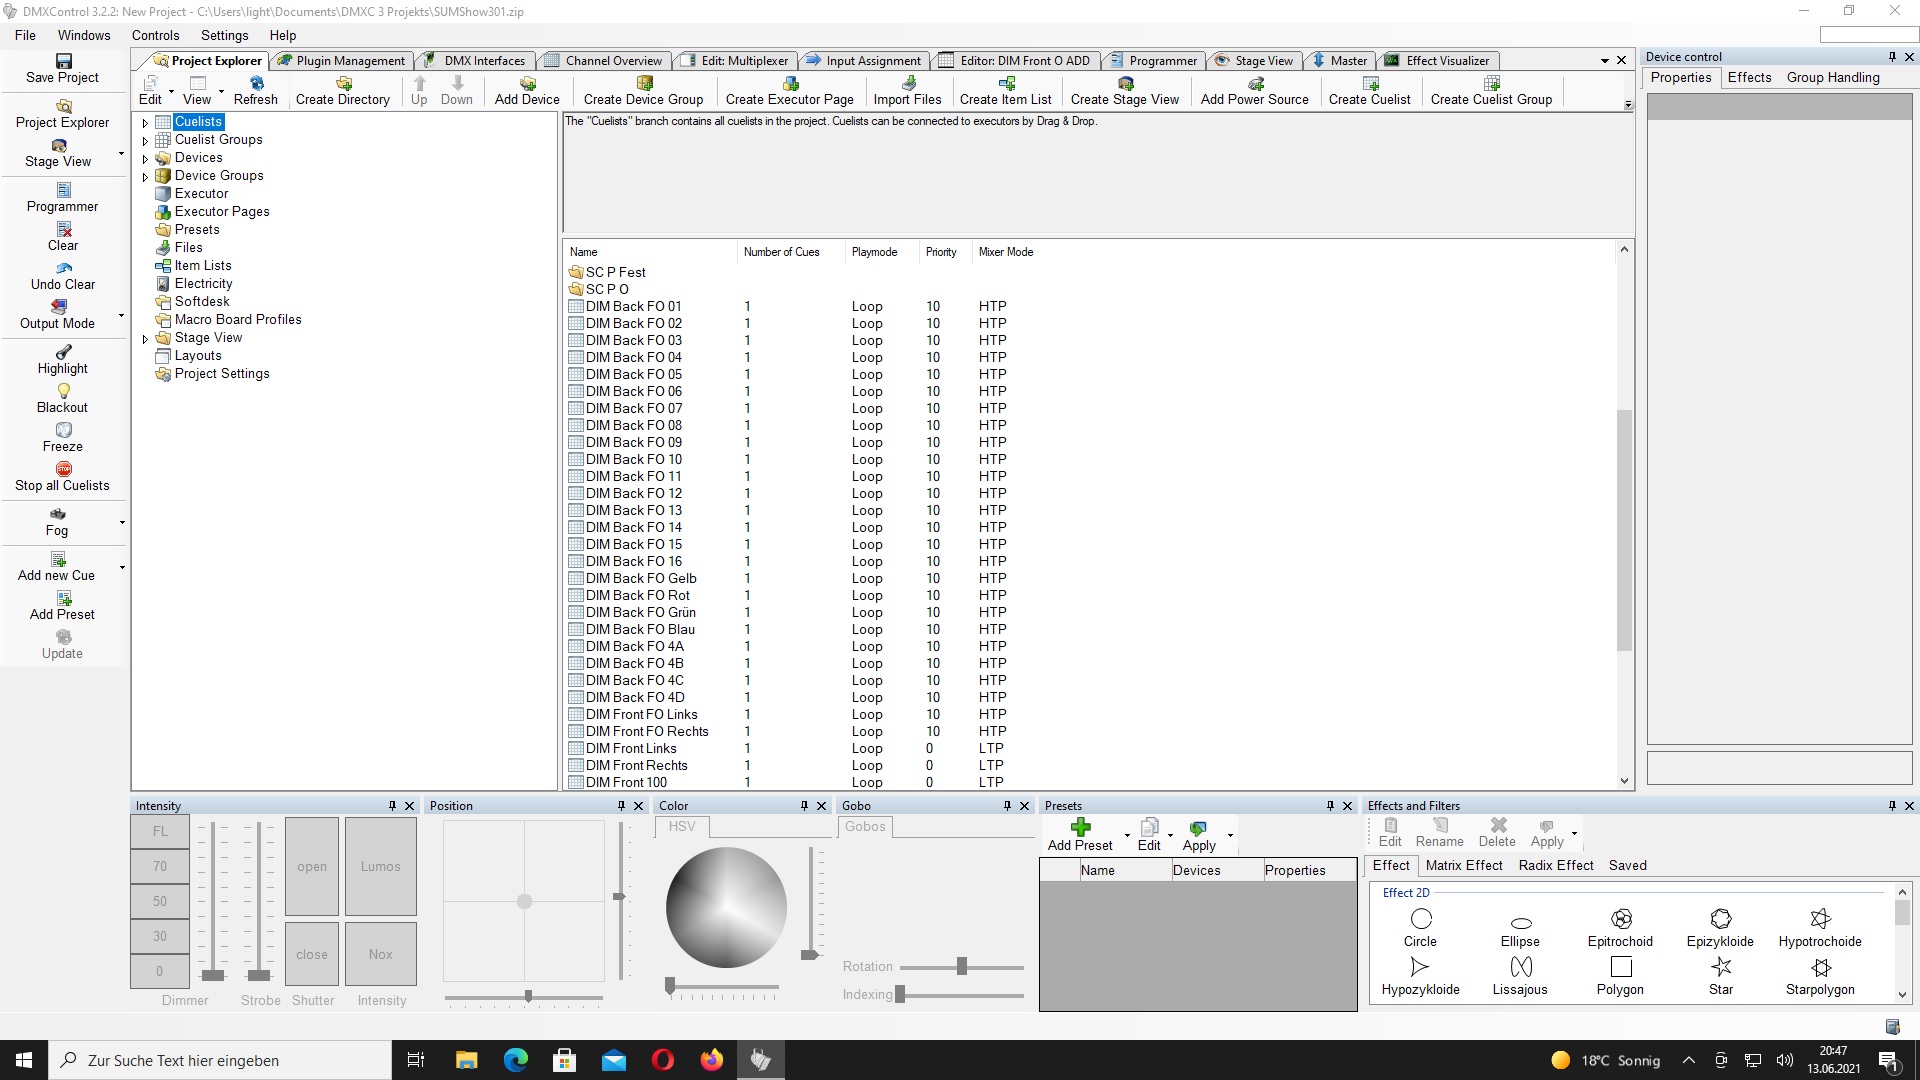Open the Fog dropdown arrow
Screen dimensions: 1920x1080
[x=122, y=522]
